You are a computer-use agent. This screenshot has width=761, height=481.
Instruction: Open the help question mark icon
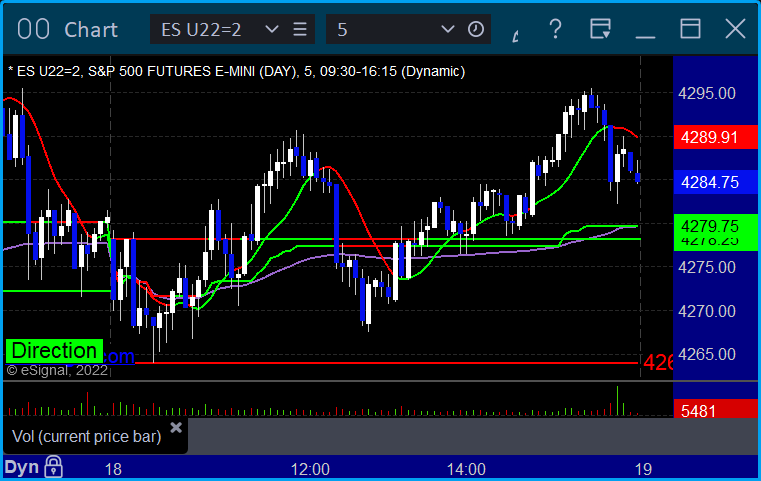click(555, 29)
